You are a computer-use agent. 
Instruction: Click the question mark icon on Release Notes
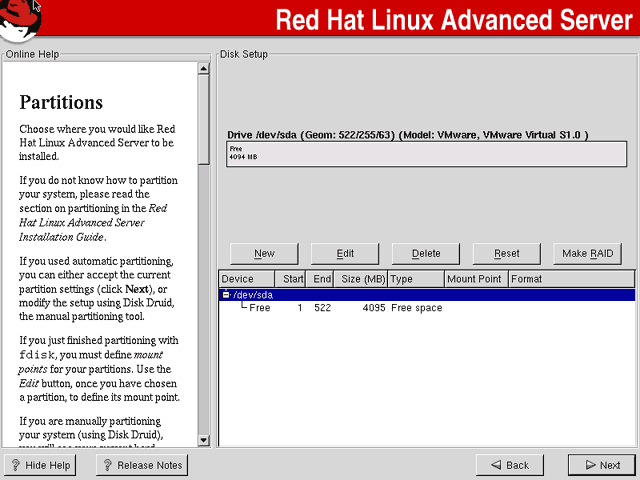pyautogui.click(x=107, y=465)
